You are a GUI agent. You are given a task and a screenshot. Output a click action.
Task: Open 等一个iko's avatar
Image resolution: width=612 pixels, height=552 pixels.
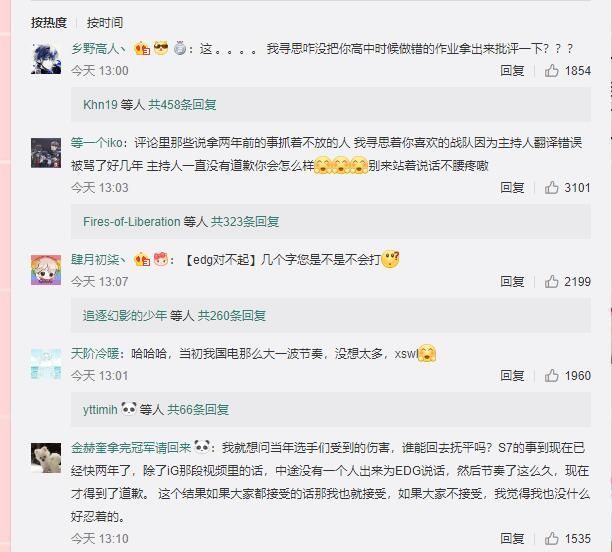[46, 153]
